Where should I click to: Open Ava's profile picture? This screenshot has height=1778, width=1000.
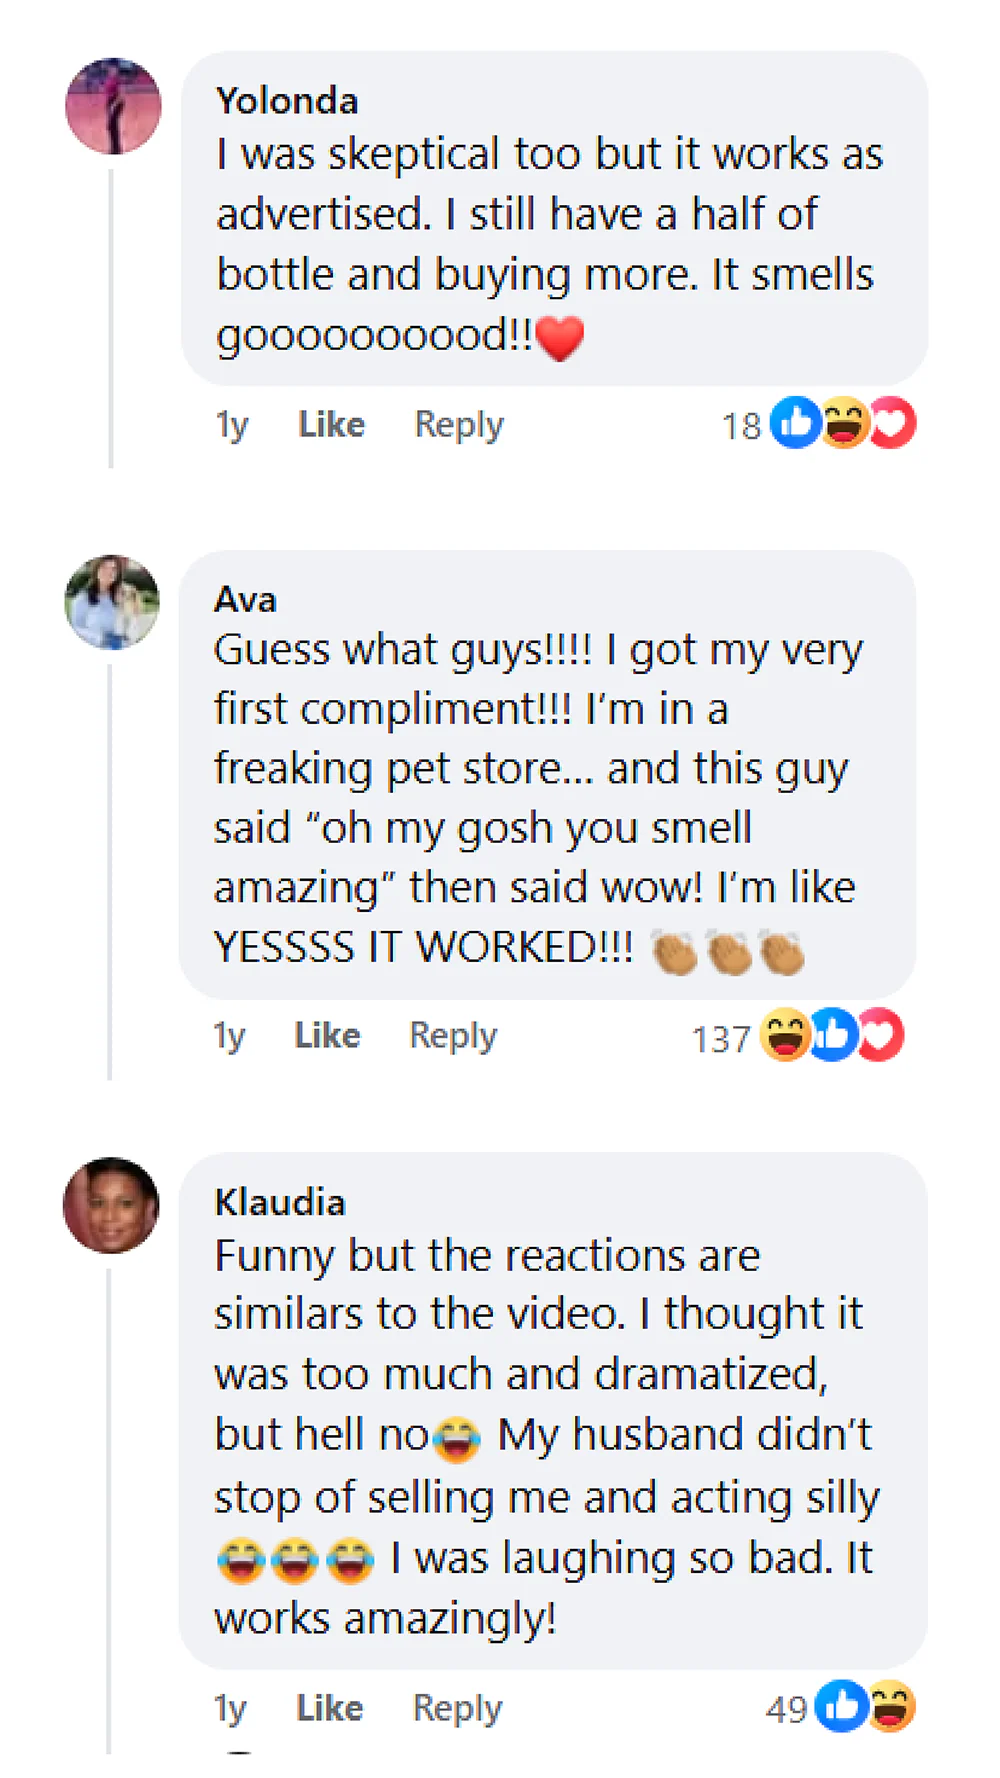(x=112, y=602)
